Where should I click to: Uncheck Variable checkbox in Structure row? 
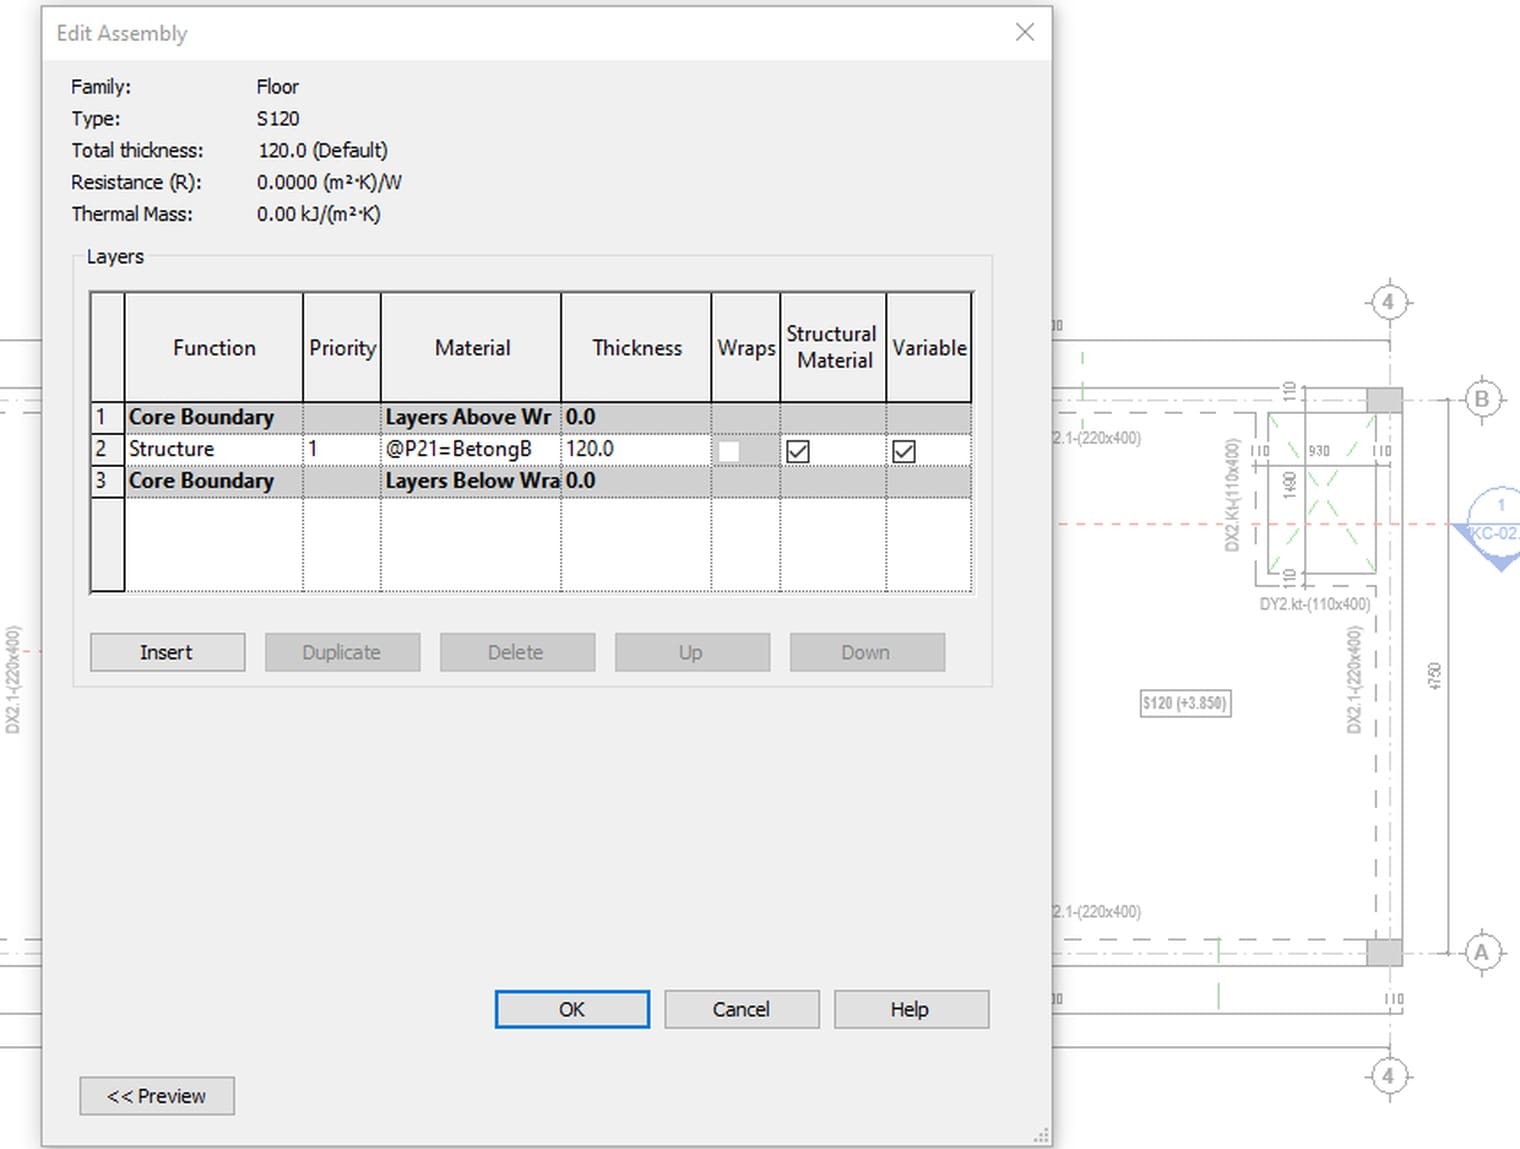pos(904,451)
